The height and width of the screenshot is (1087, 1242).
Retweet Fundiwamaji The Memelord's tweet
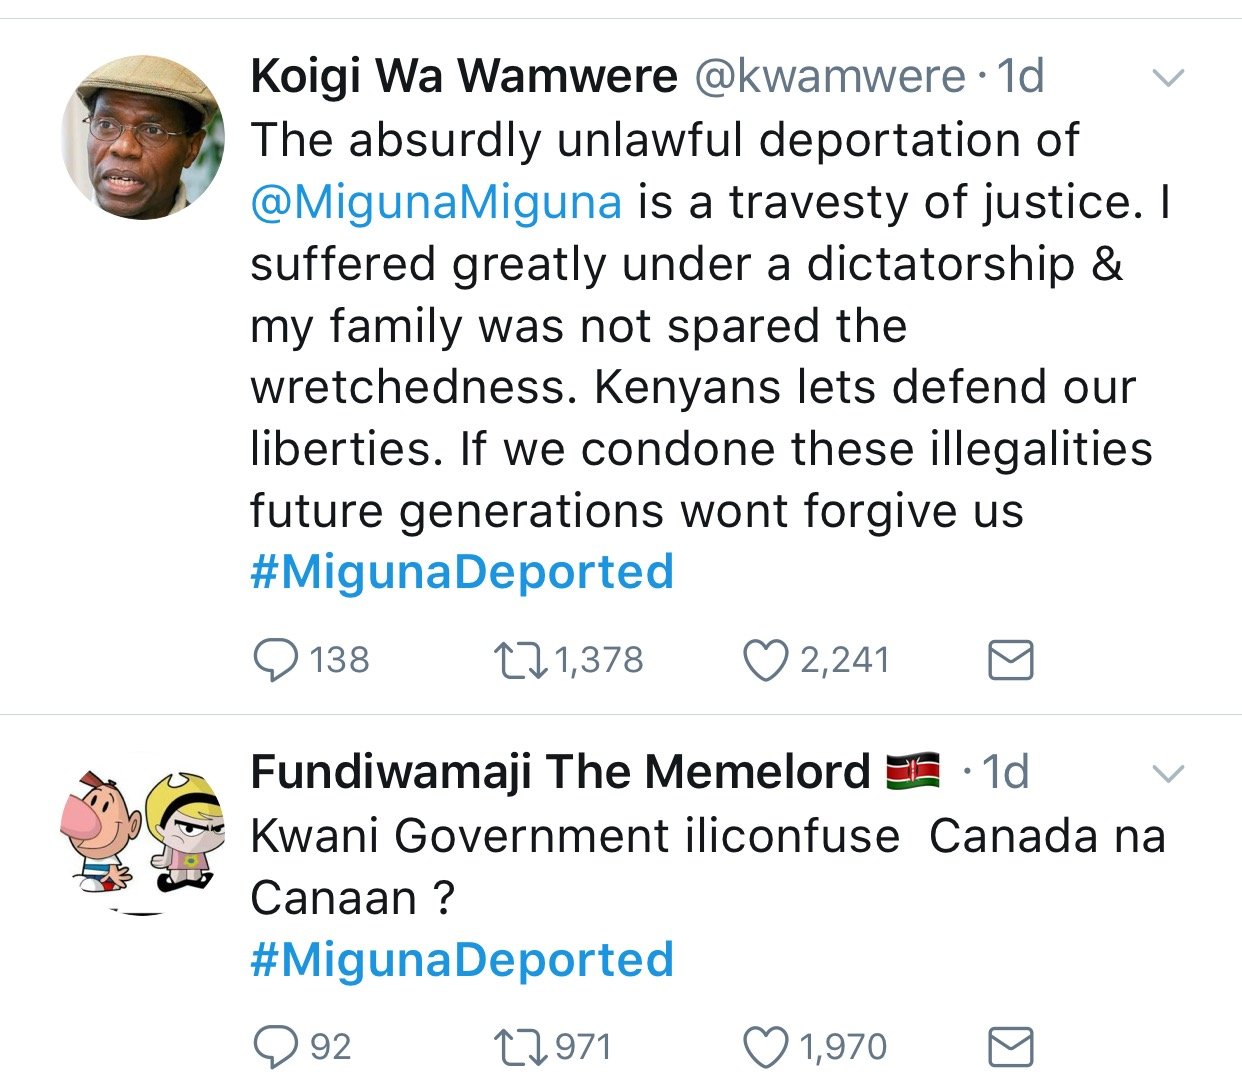click(521, 1047)
